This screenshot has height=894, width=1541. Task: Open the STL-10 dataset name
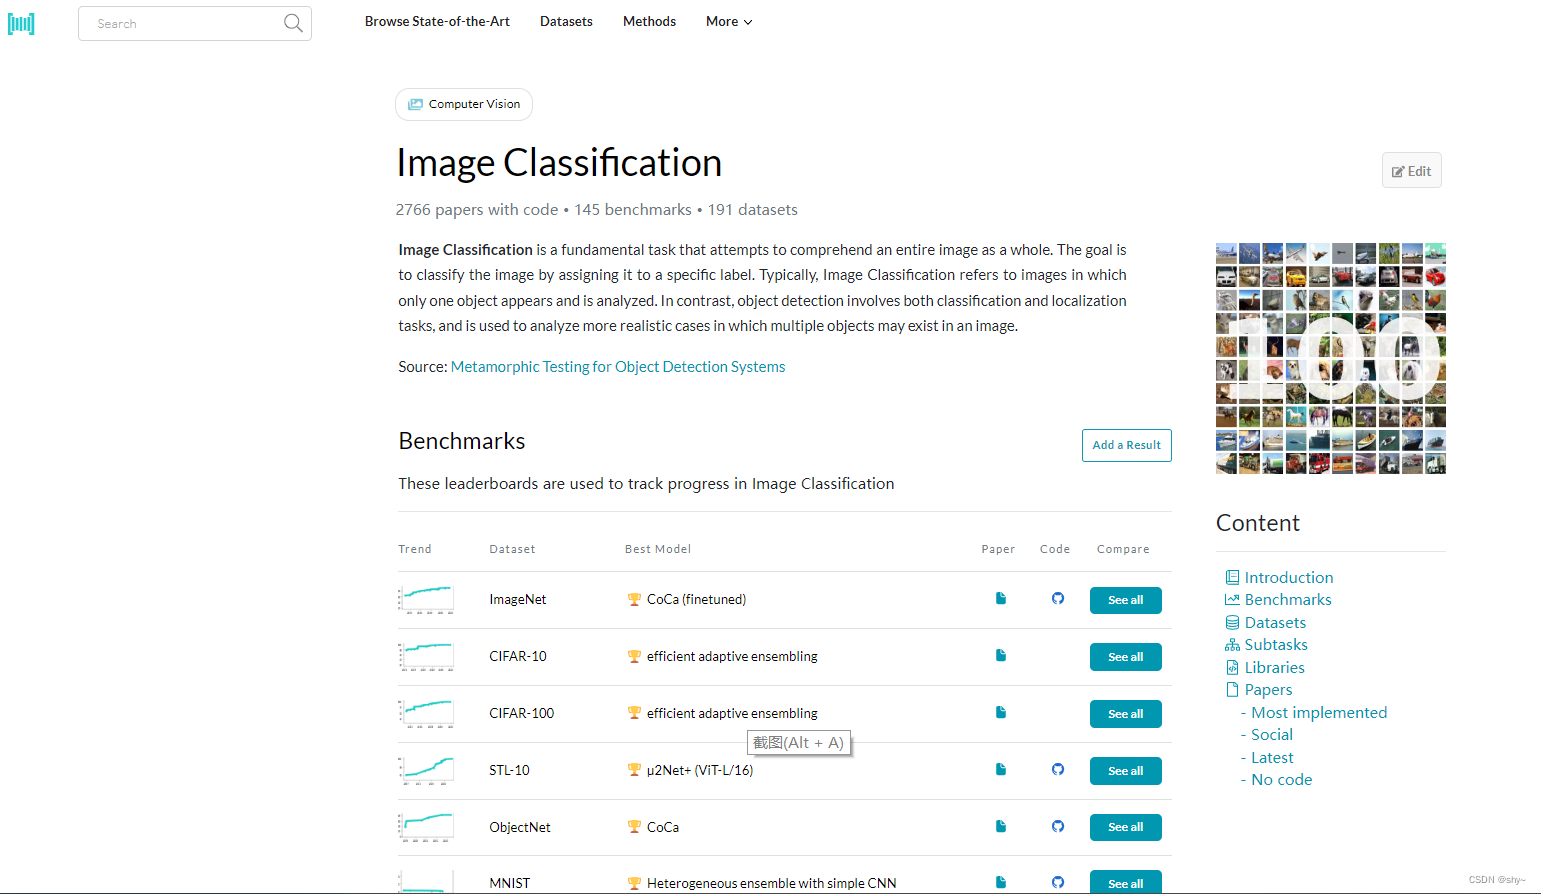tap(509, 770)
